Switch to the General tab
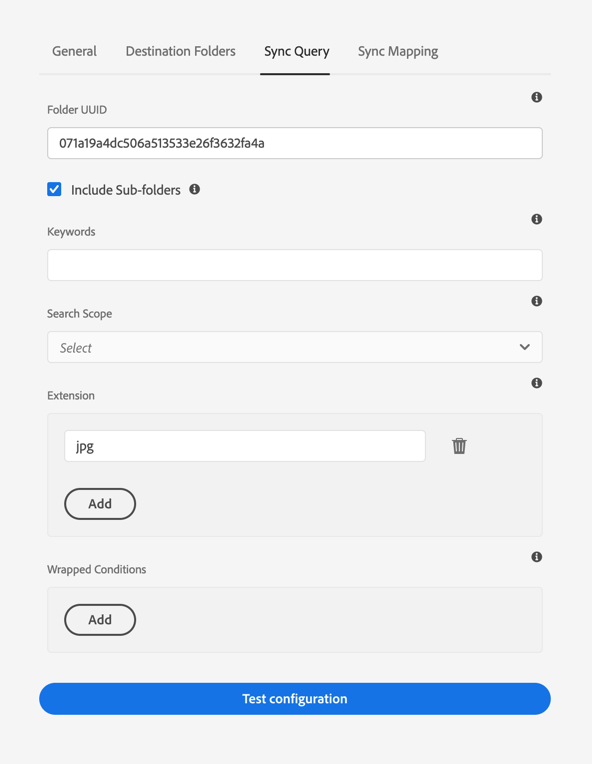 tap(75, 51)
